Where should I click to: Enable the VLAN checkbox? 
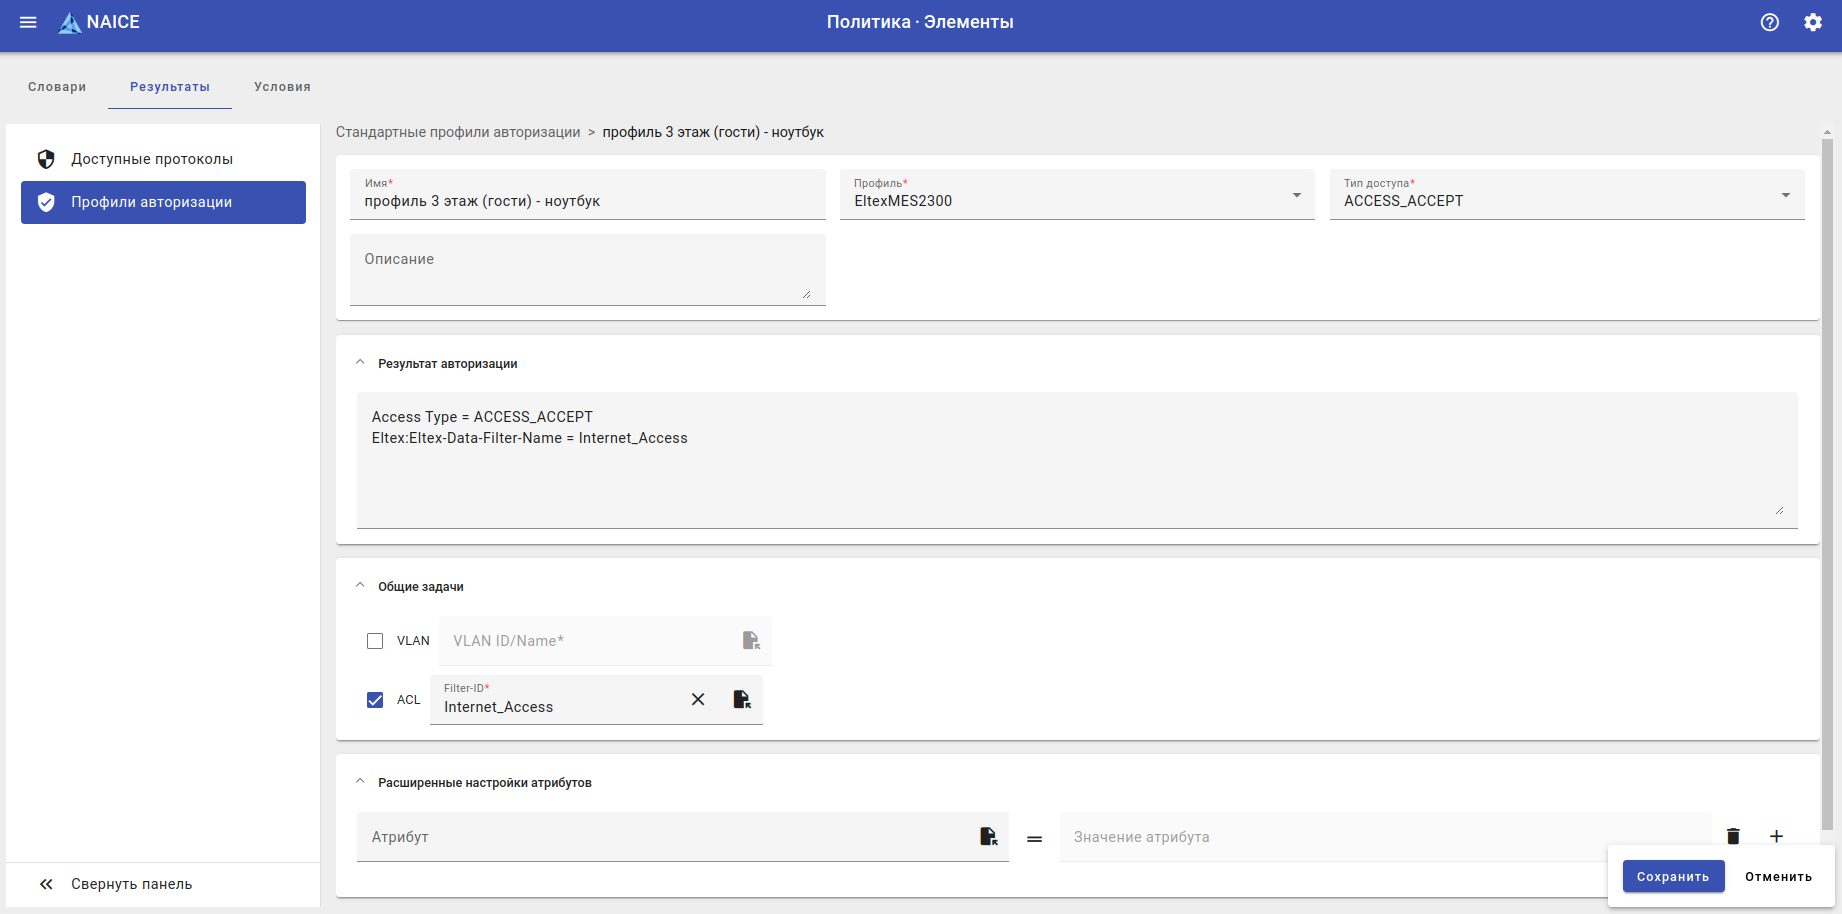click(375, 641)
